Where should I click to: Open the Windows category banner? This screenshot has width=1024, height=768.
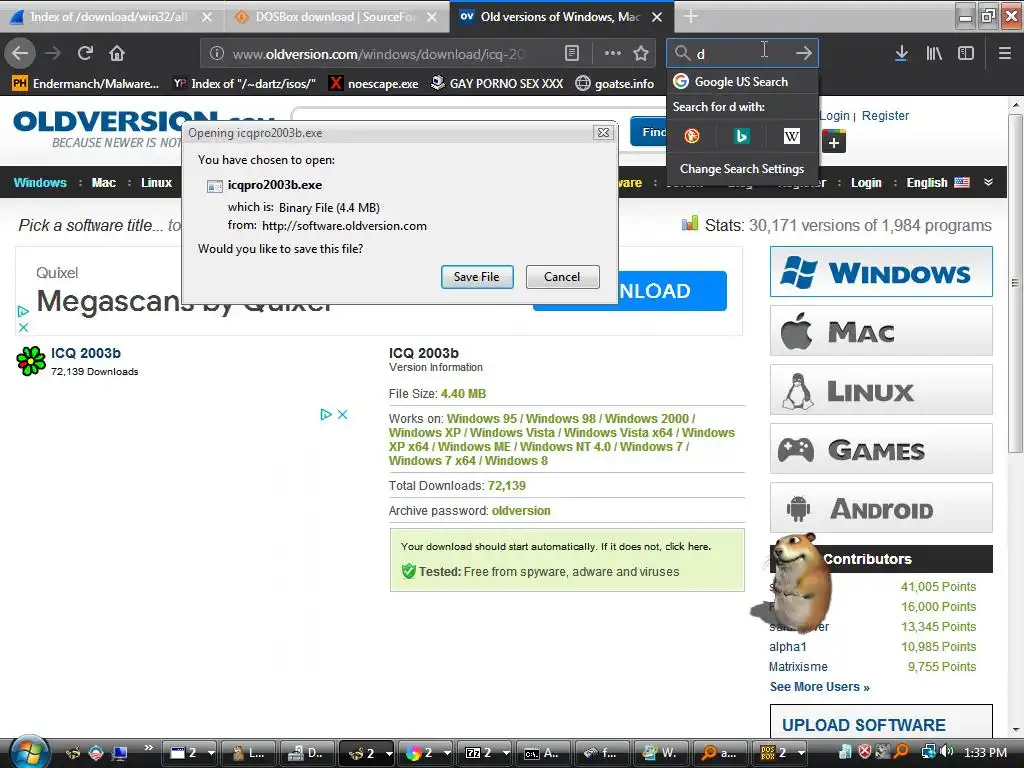coord(881,272)
